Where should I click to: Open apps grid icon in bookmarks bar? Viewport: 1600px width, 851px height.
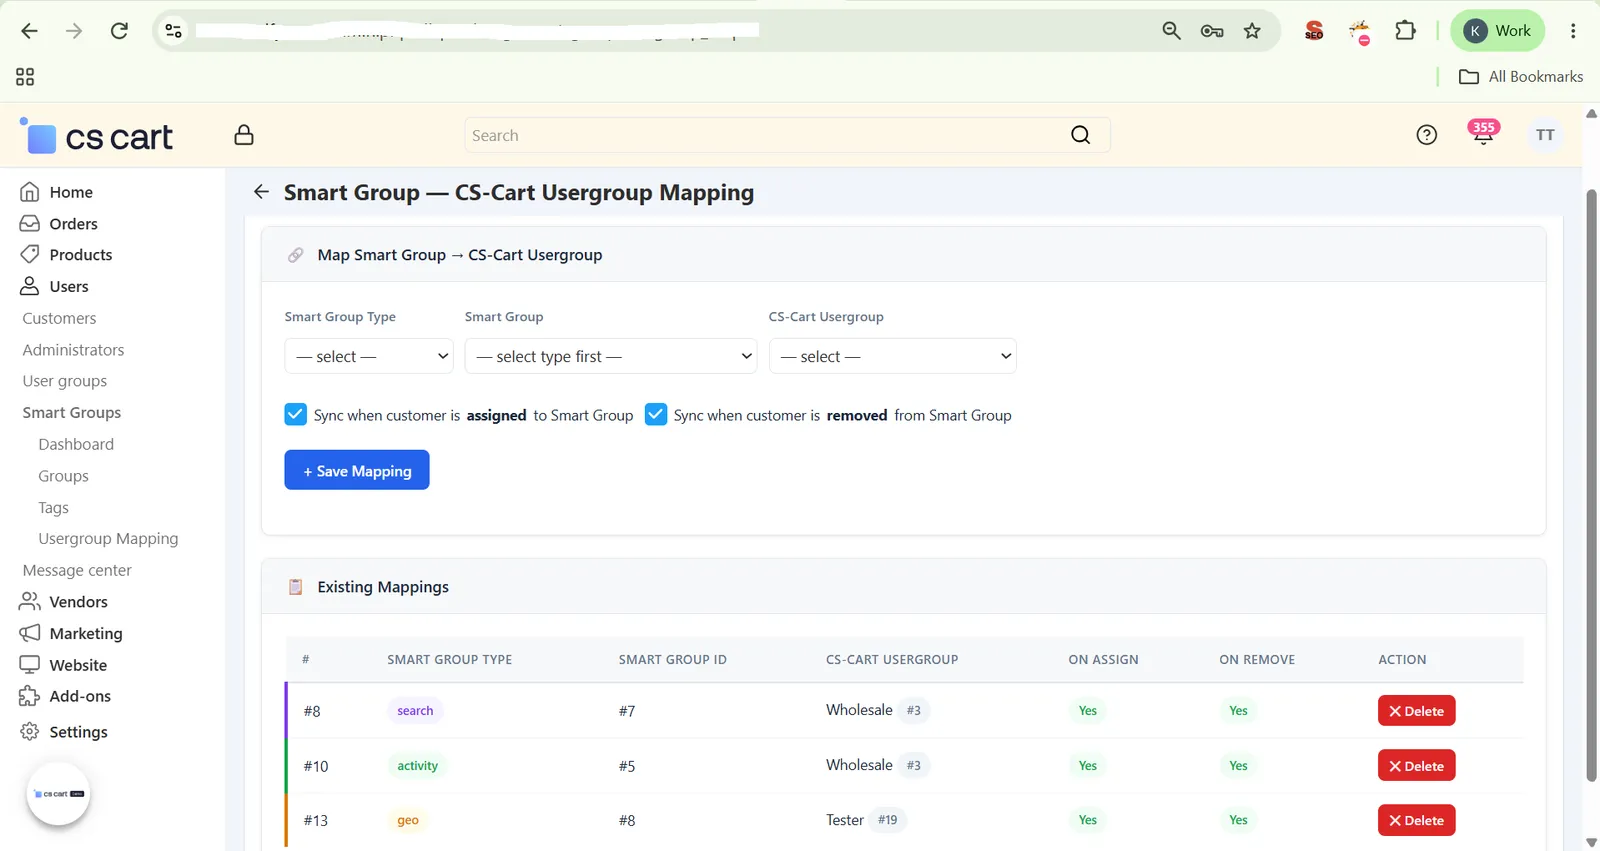(x=25, y=77)
